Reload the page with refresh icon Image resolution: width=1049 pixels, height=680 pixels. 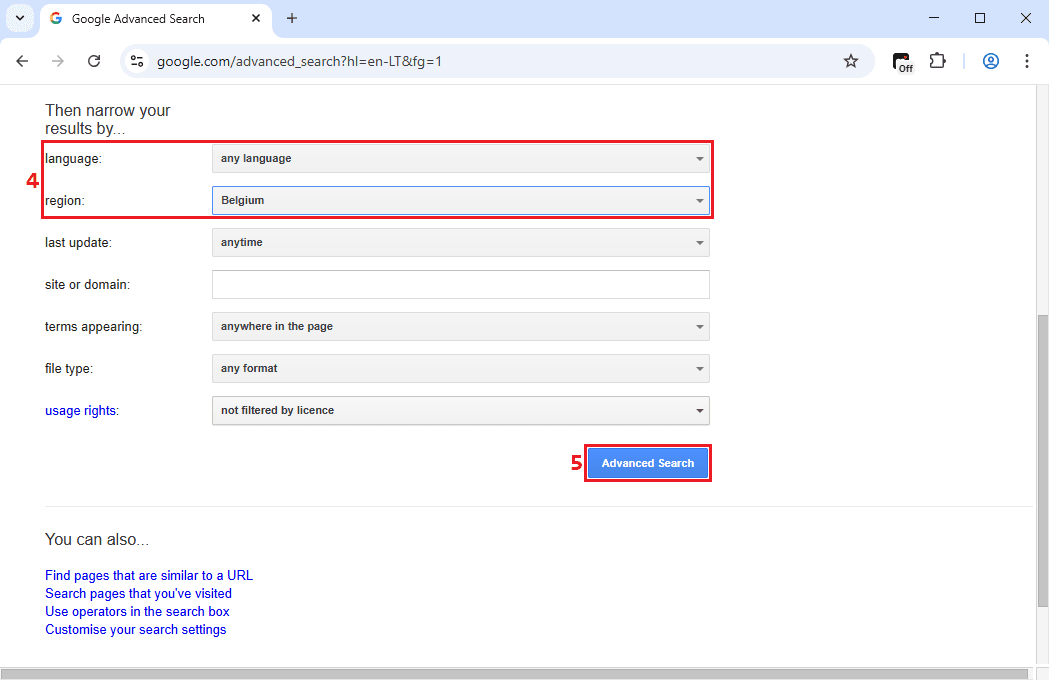pyautogui.click(x=94, y=61)
